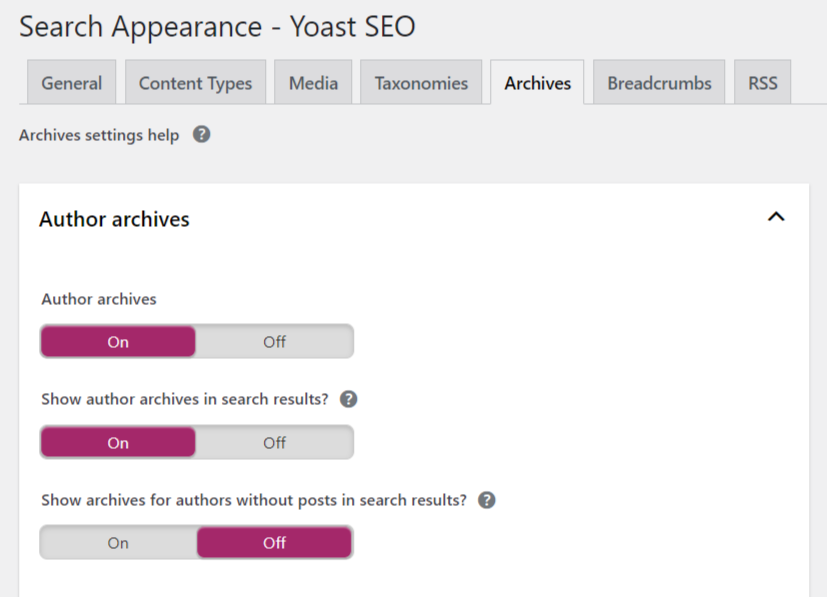Select the Archives tab

[x=537, y=82]
